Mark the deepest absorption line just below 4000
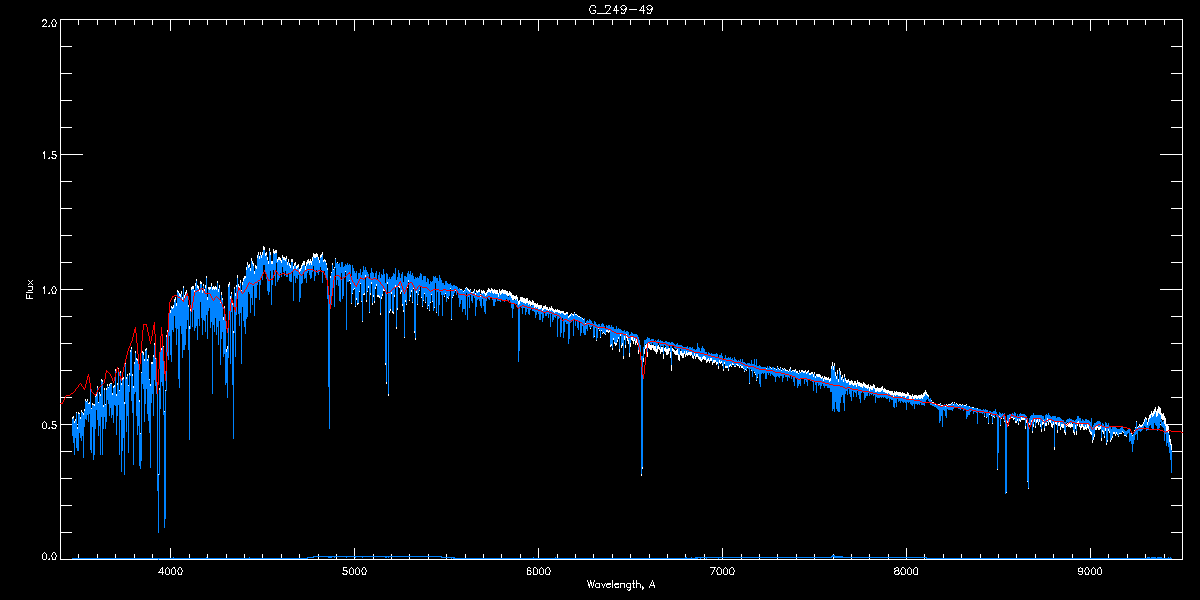Image resolution: width=1200 pixels, height=600 pixels. [x=158, y=525]
